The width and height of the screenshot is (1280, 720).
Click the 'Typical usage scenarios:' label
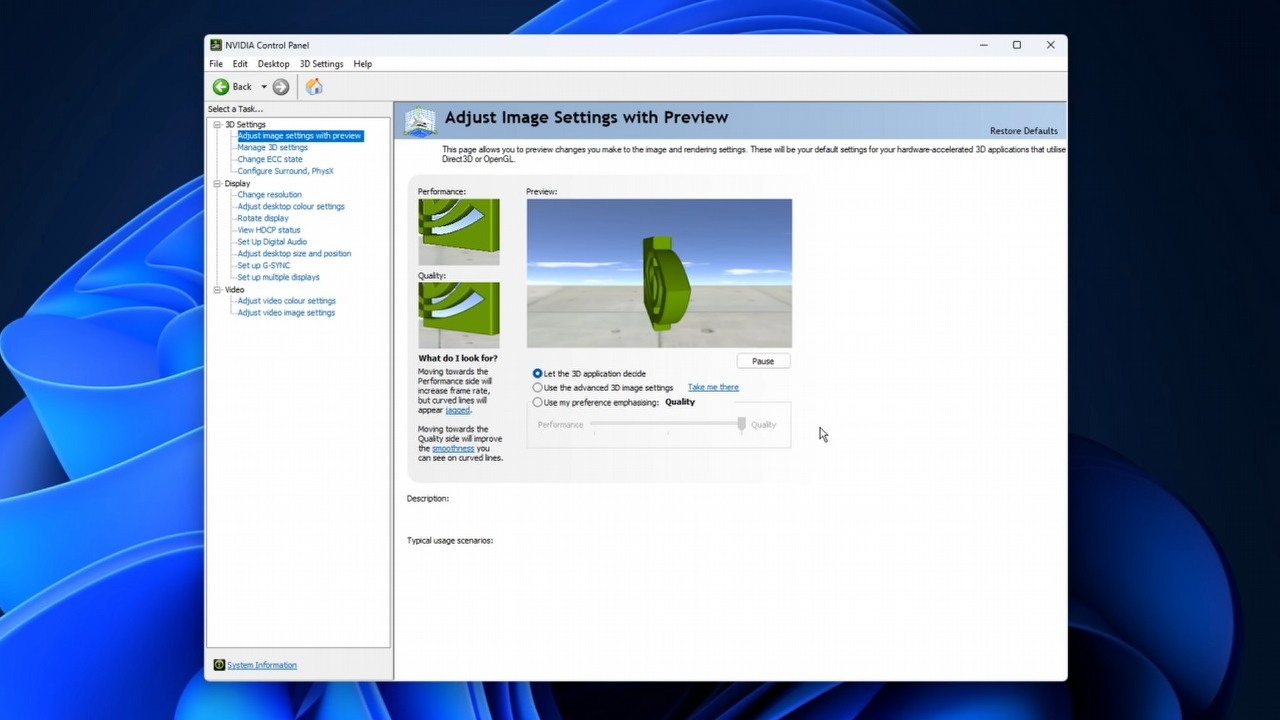point(450,541)
